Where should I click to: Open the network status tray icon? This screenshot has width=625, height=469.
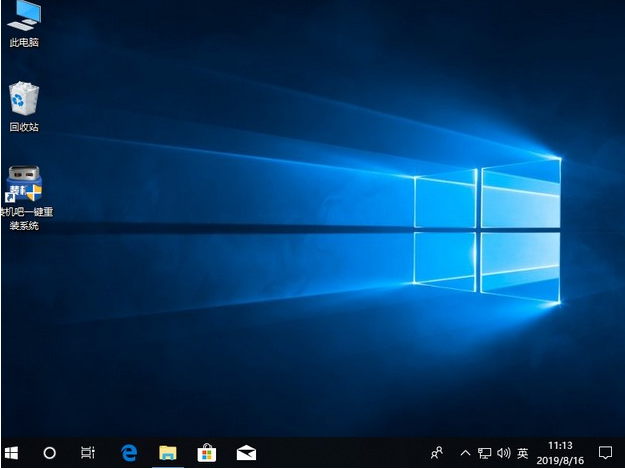click(x=484, y=453)
